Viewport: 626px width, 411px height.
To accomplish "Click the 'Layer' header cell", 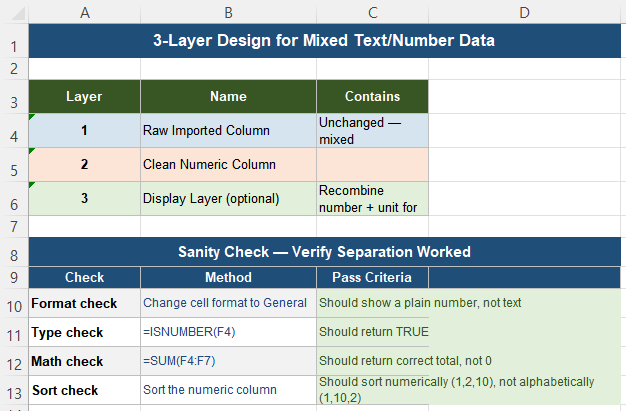I will click(85, 97).
